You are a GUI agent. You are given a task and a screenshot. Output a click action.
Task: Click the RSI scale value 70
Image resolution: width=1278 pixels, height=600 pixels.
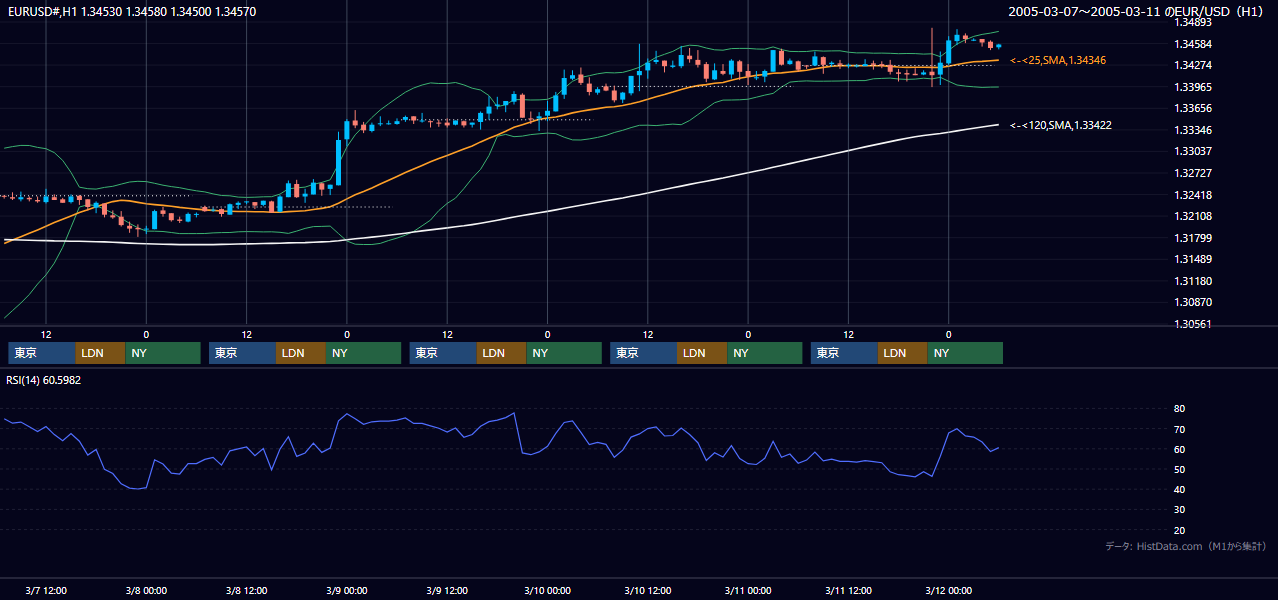click(1179, 429)
